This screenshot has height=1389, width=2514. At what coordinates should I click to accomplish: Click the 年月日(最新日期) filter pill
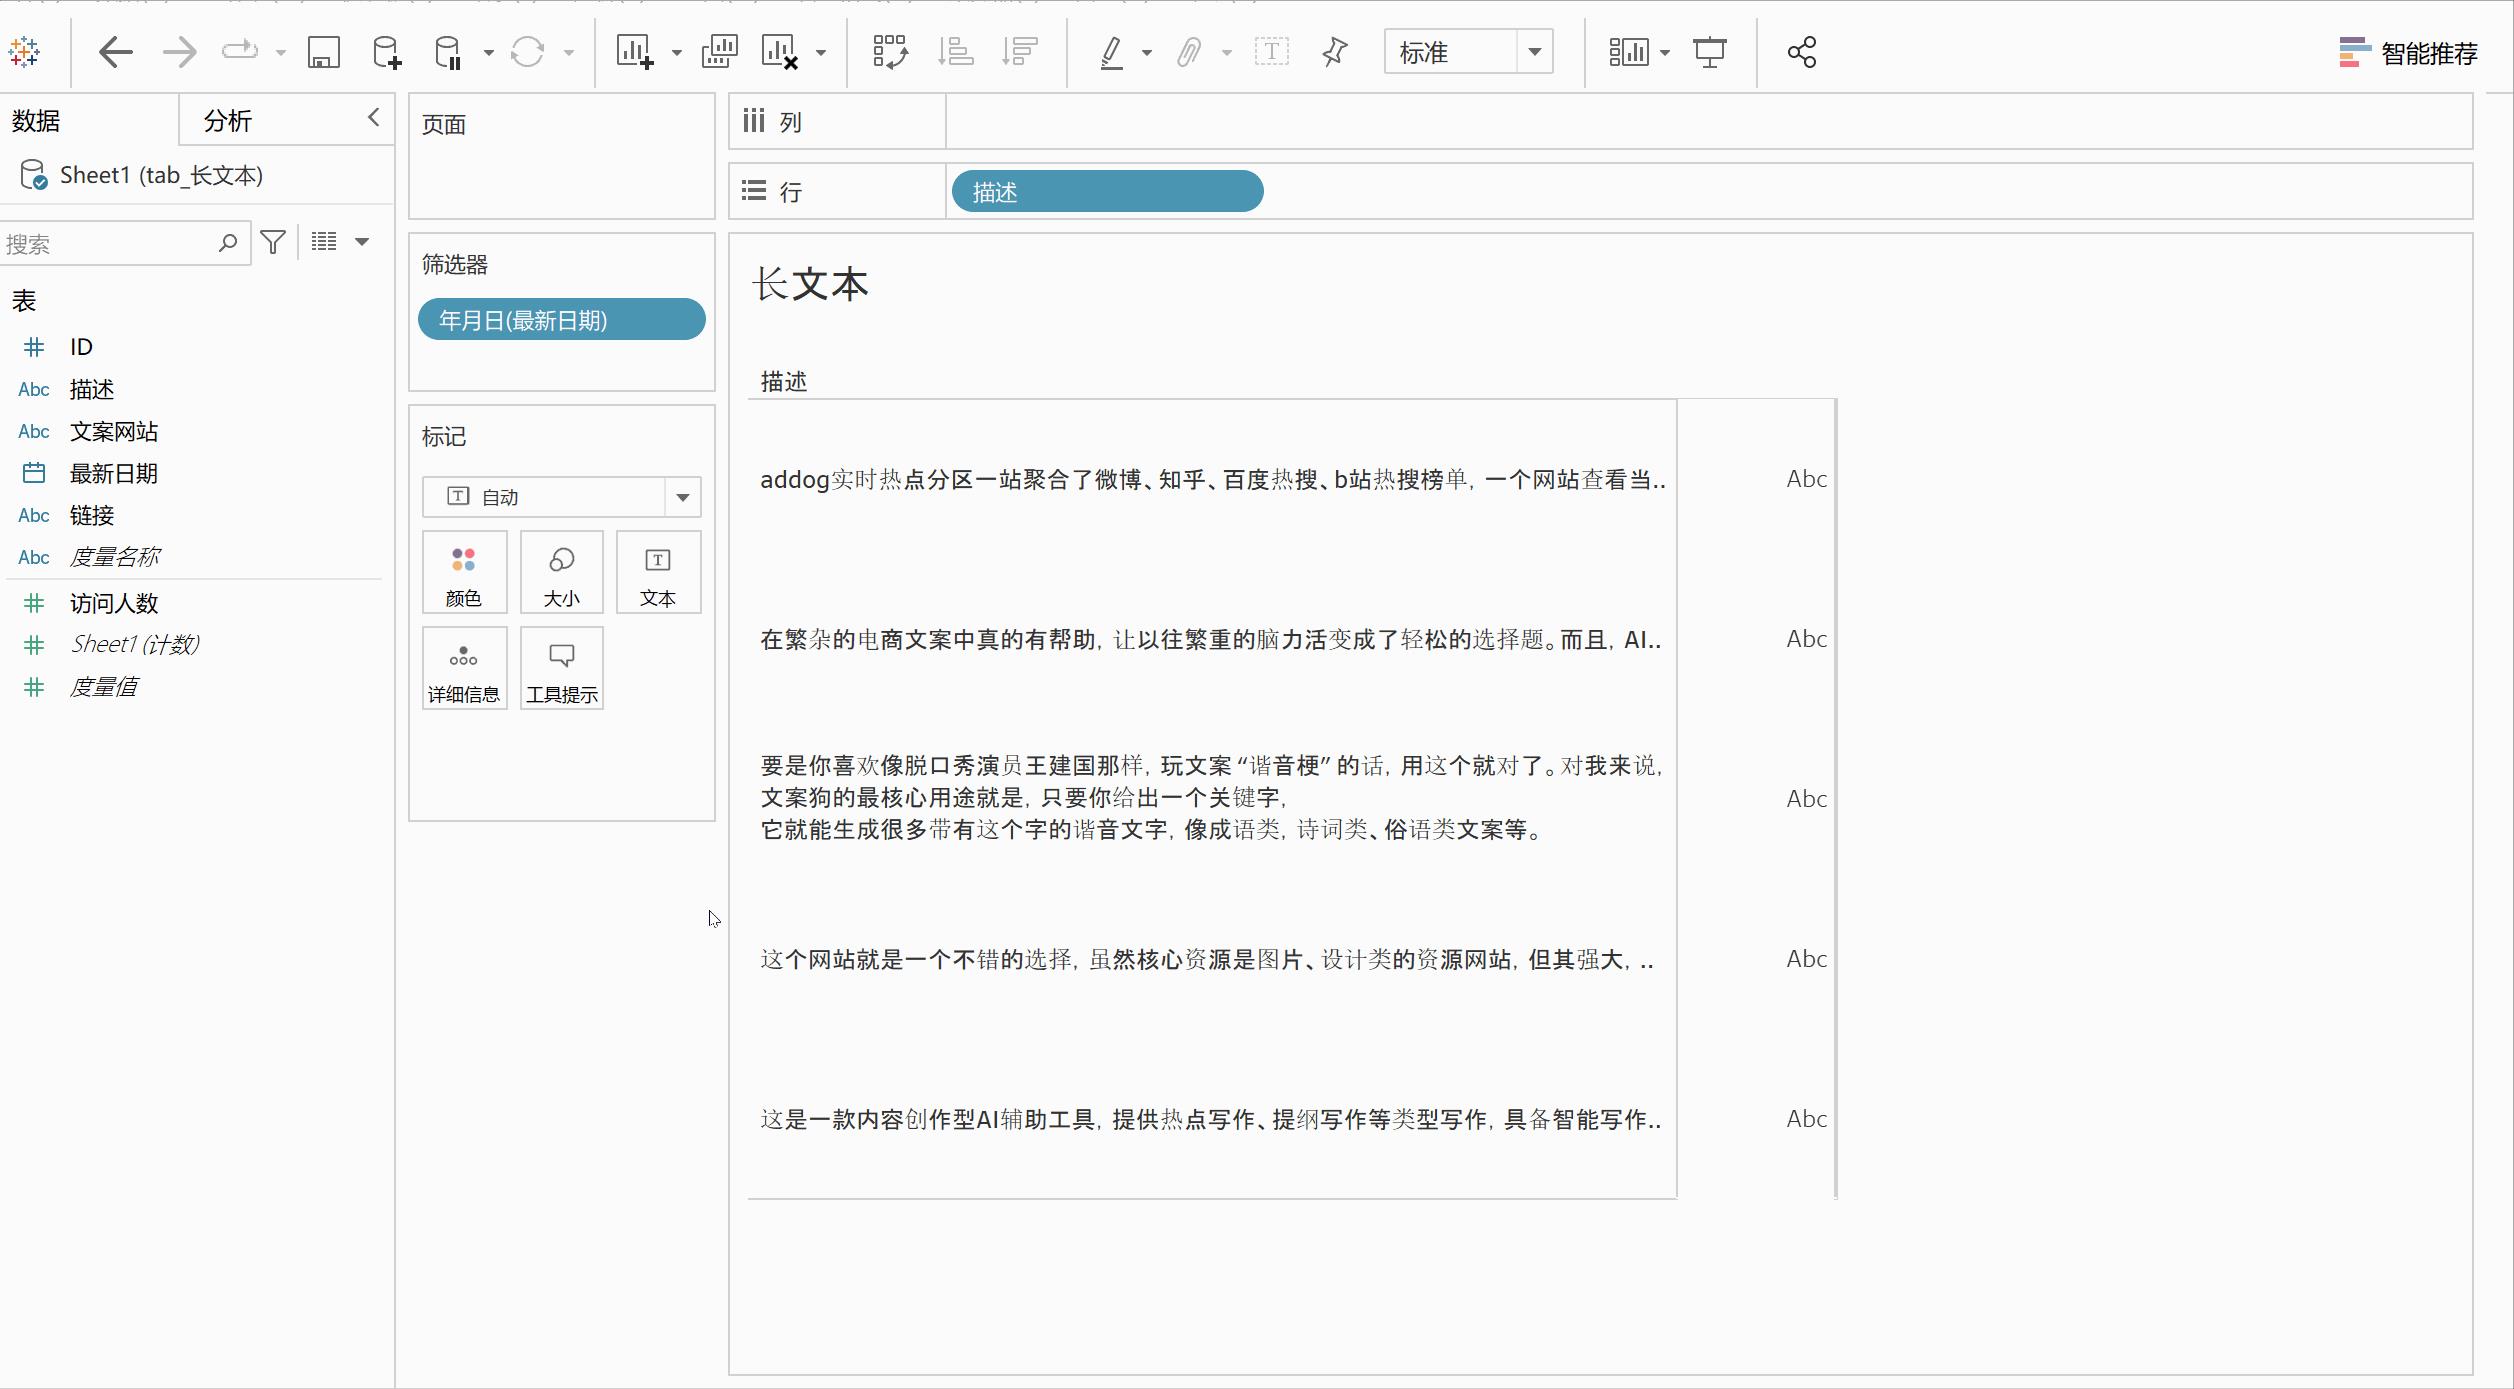(x=562, y=320)
